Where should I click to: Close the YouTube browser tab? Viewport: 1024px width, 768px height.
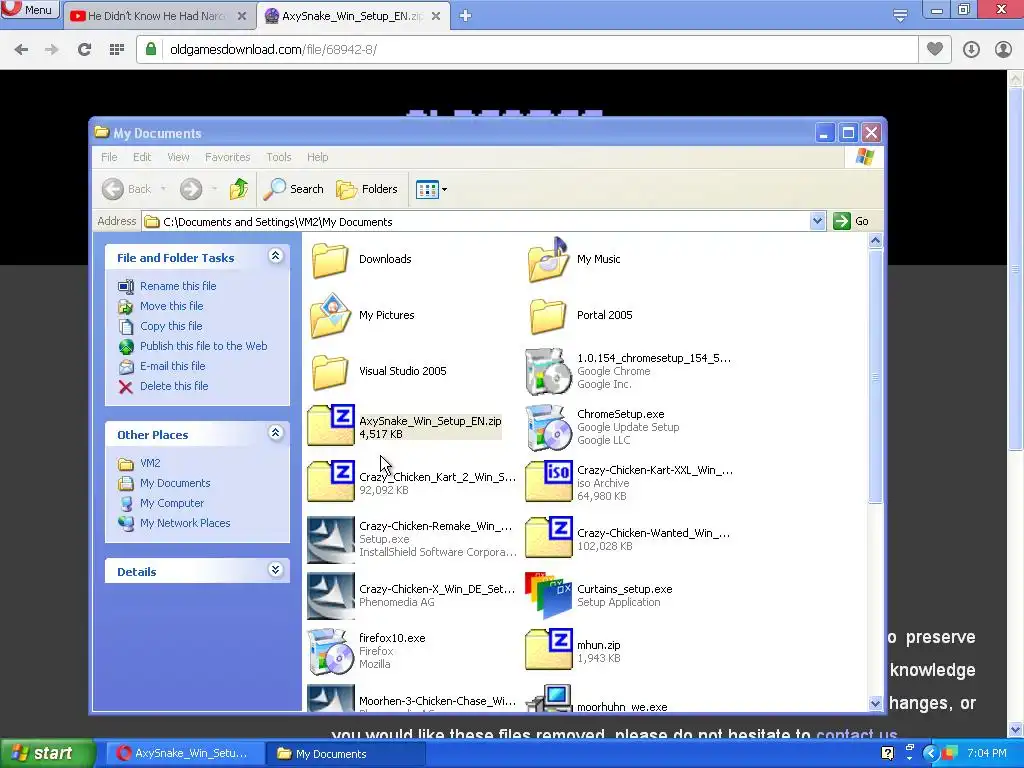[242, 16]
